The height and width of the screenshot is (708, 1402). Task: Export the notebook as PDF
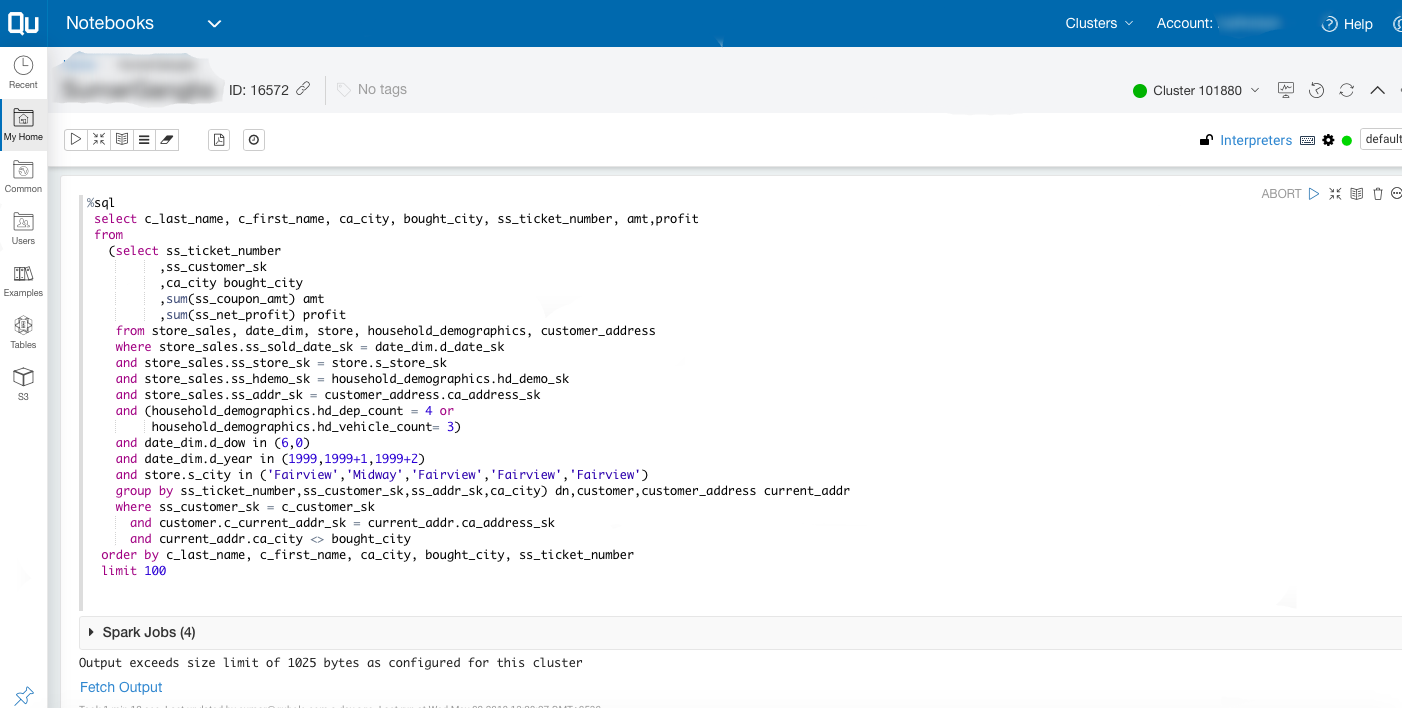(x=219, y=140)
